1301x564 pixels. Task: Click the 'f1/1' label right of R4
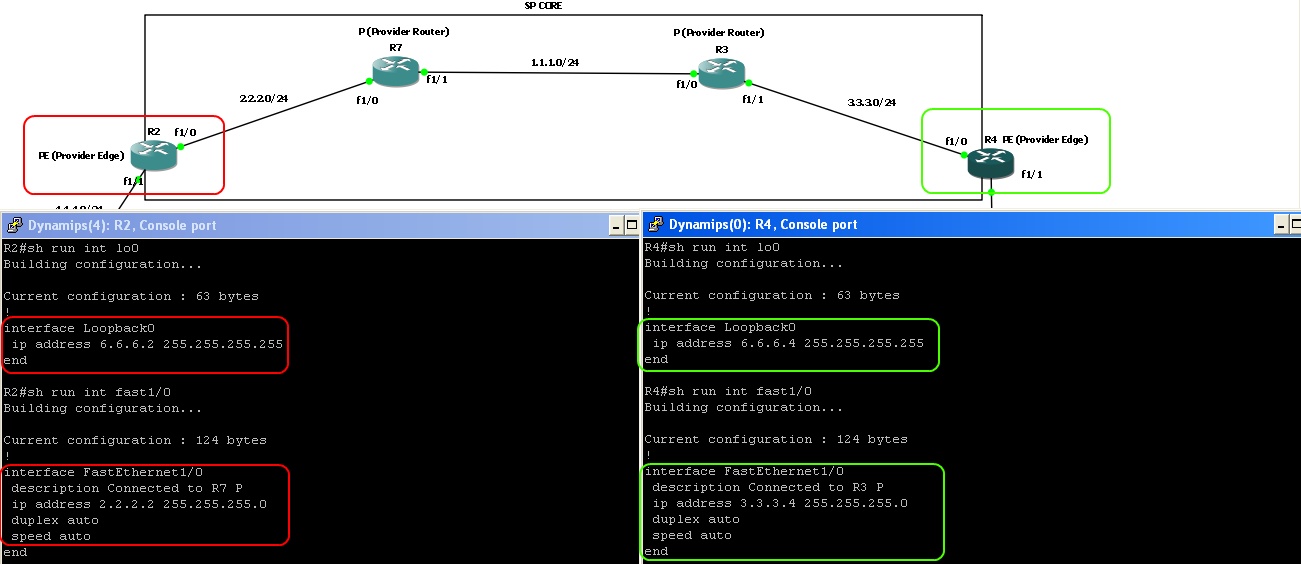(x=1032, y=173)
